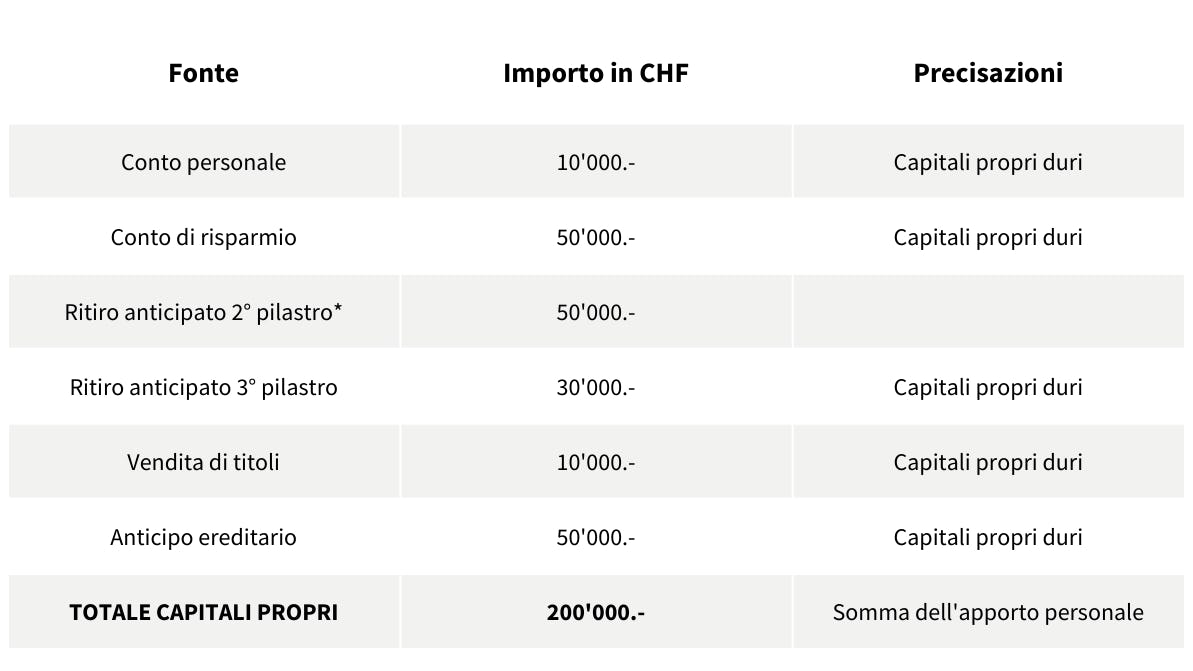Viewport: 1193px width, 671px height.
Task: Click the Fonte column header
Action: [x=203, y=73]
